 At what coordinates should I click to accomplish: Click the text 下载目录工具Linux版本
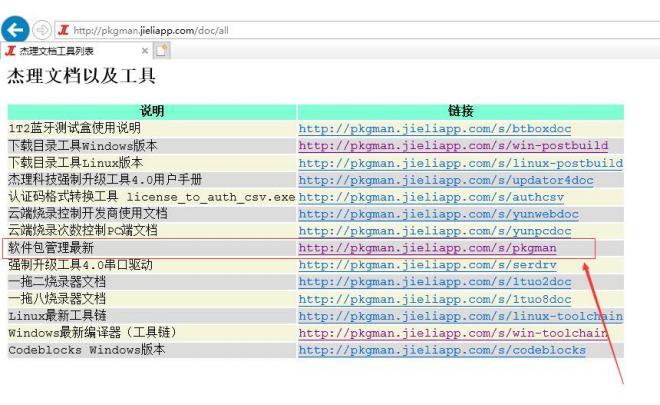pyautogui.click(x=76, y=163)
